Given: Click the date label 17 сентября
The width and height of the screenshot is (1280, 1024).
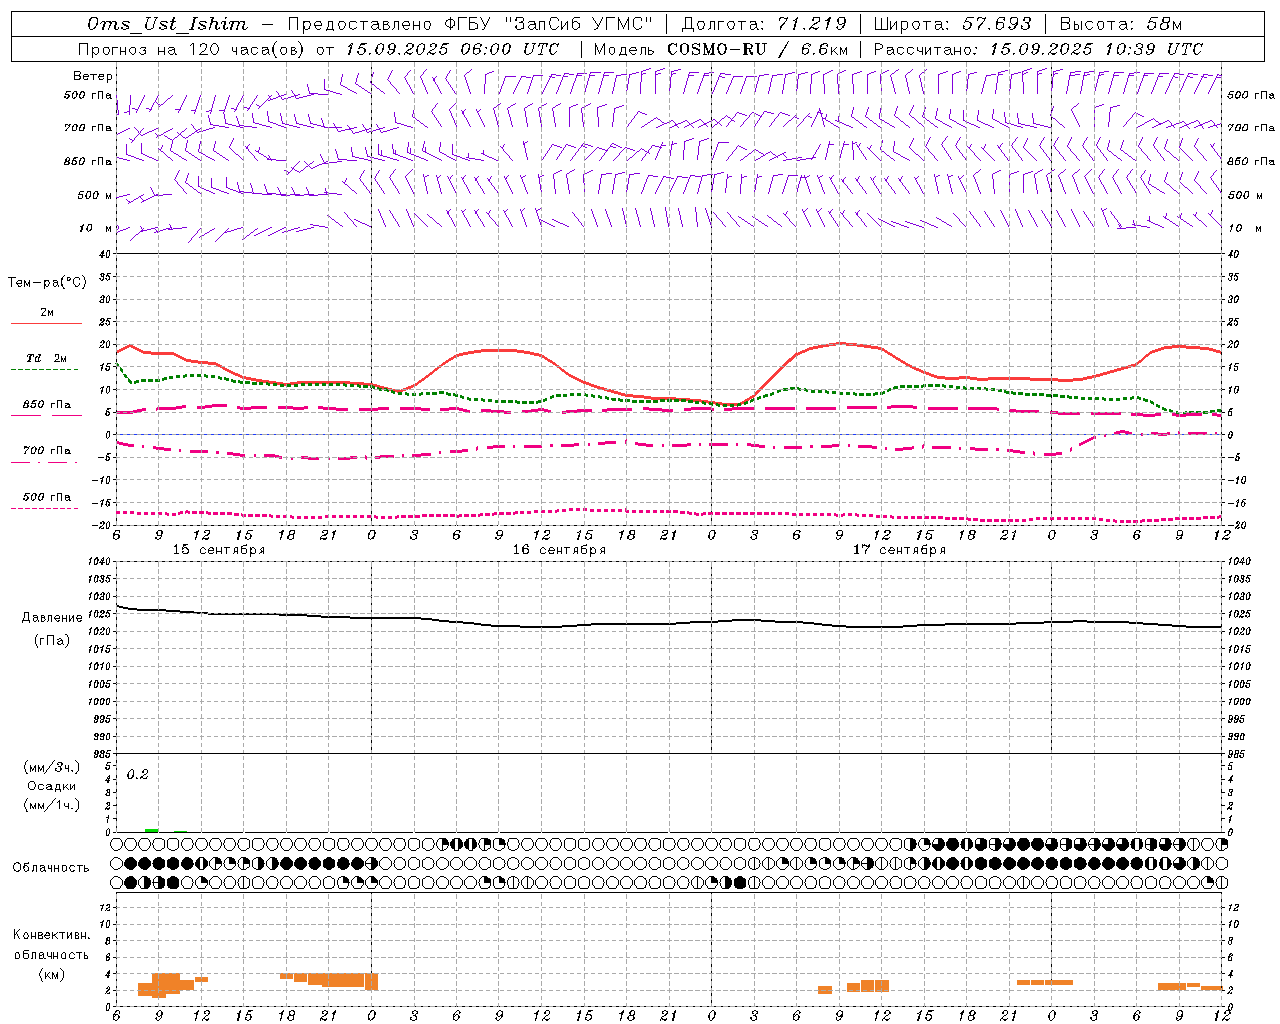Looking at the screenshot, I should pyautogui.click(x=899, y=550).
